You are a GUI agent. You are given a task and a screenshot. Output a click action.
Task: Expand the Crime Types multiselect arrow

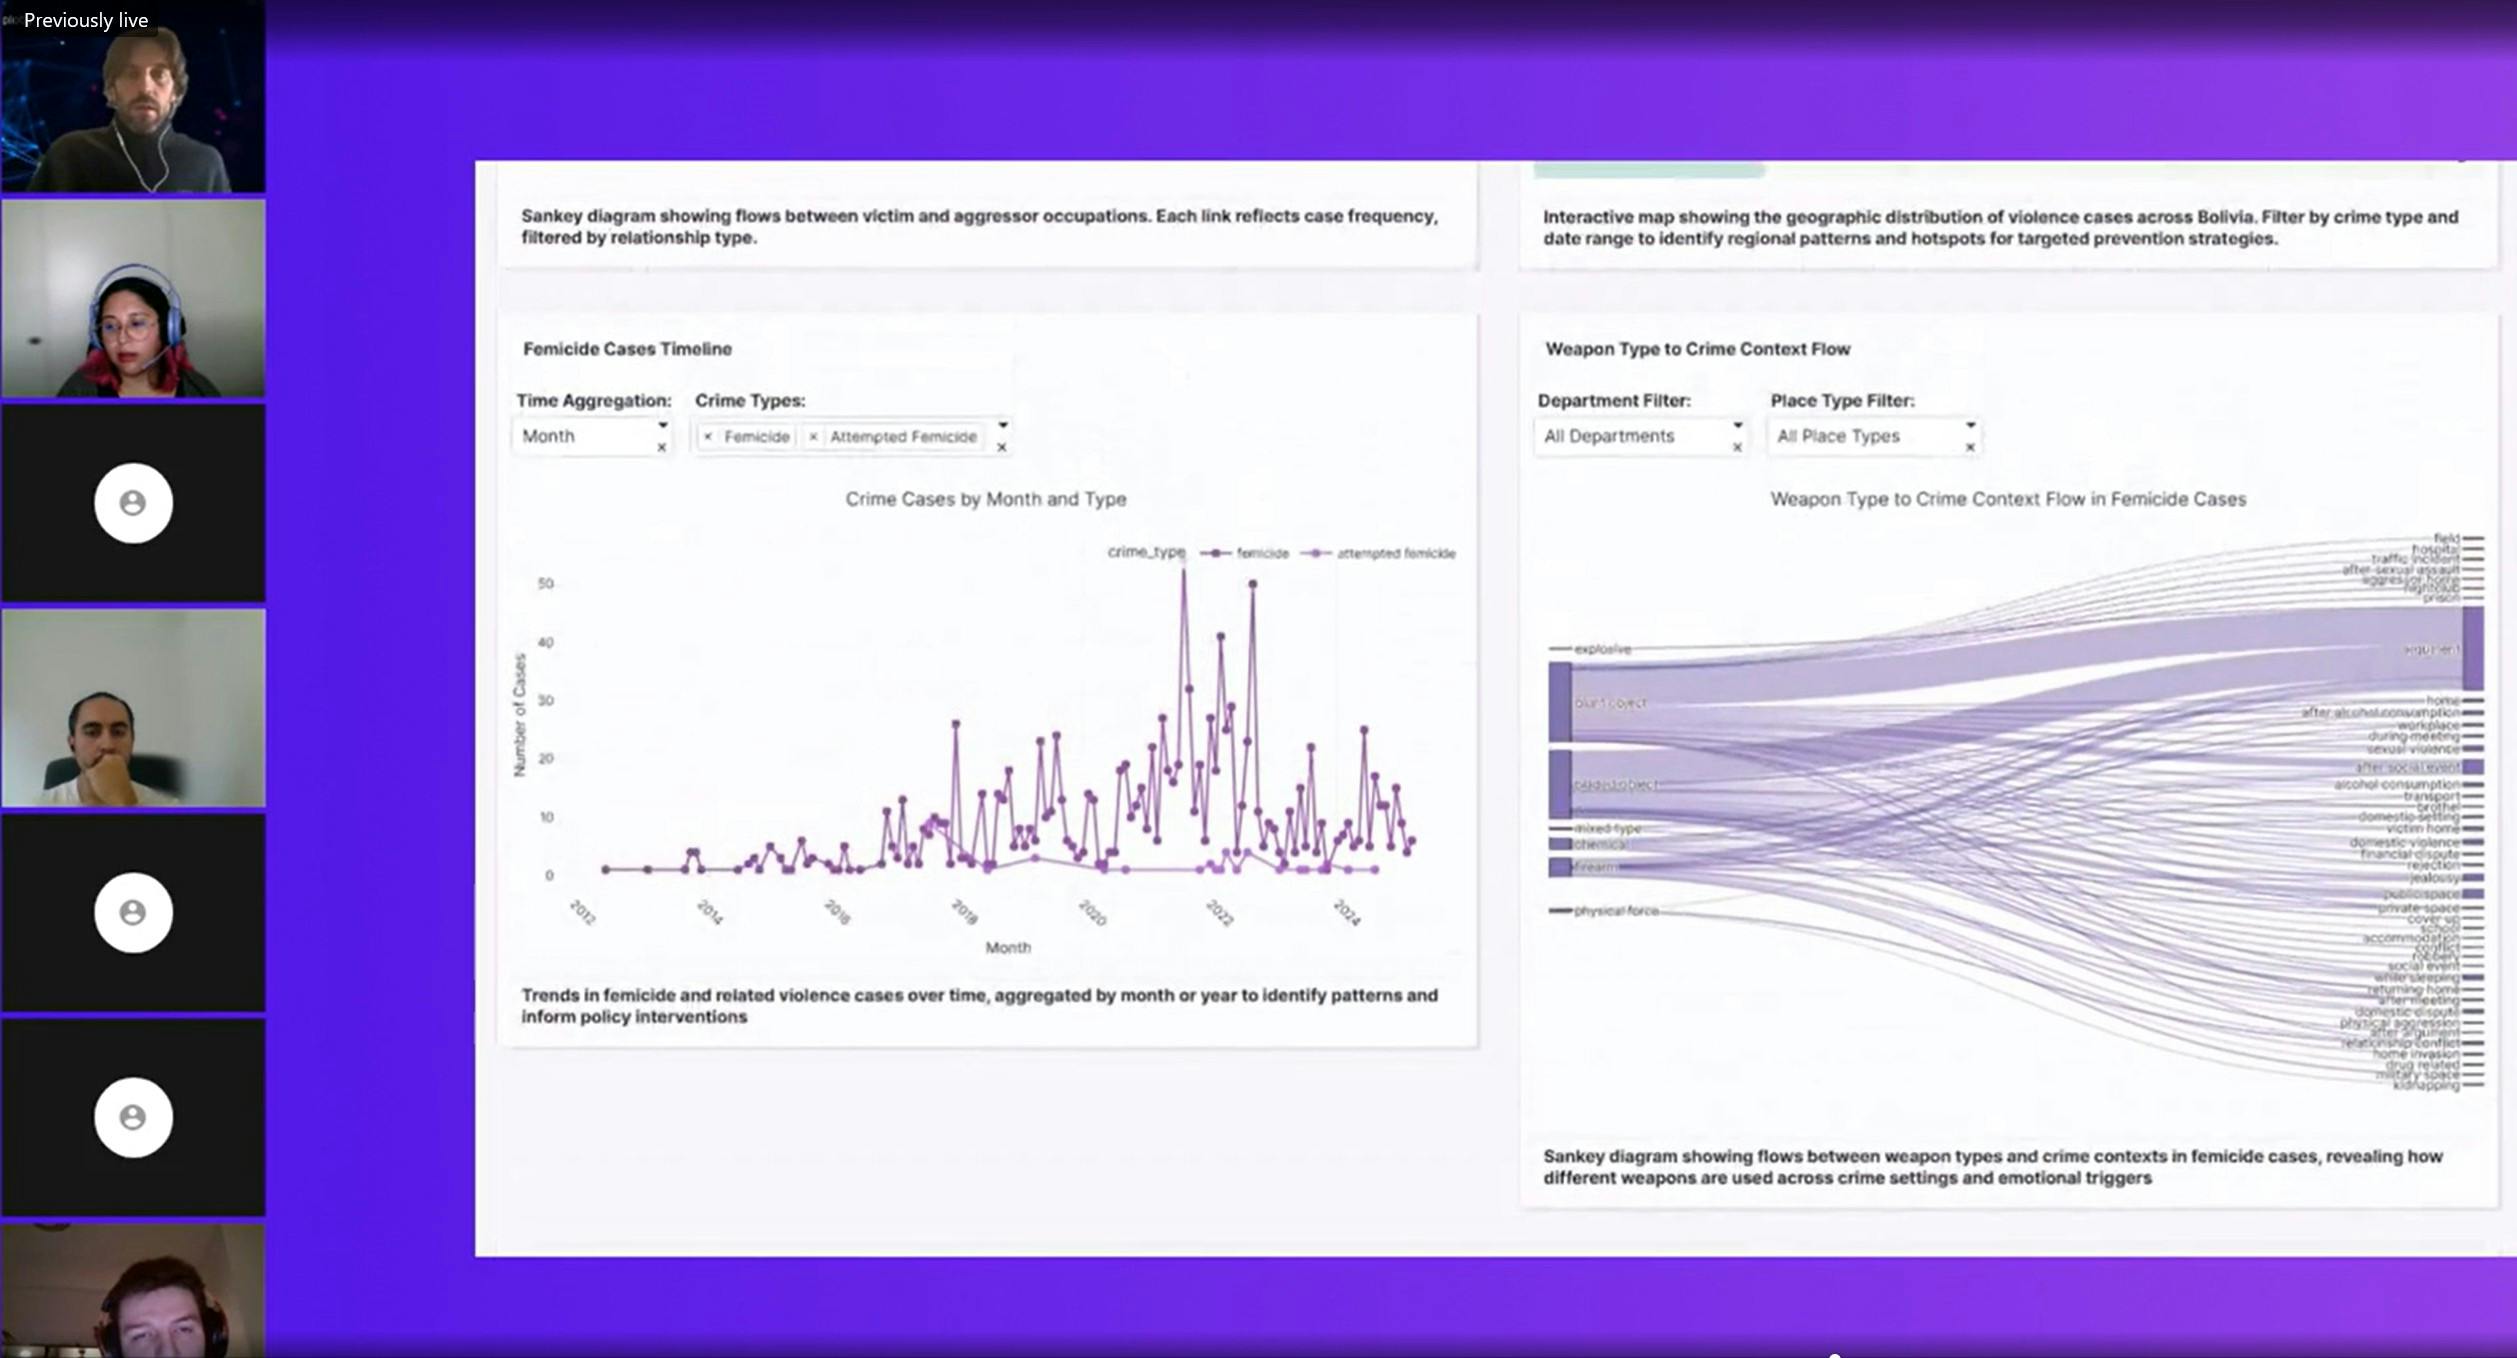click(x=1003, y=424)
